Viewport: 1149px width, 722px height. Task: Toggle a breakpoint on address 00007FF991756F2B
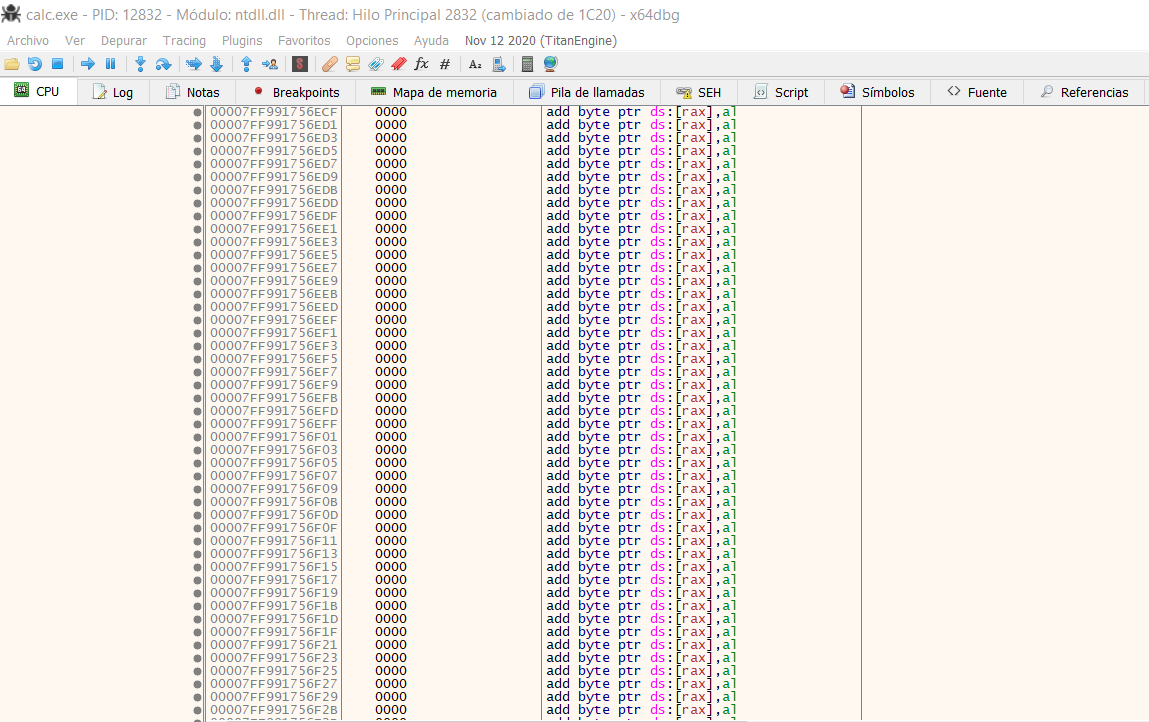click(196, 709)
